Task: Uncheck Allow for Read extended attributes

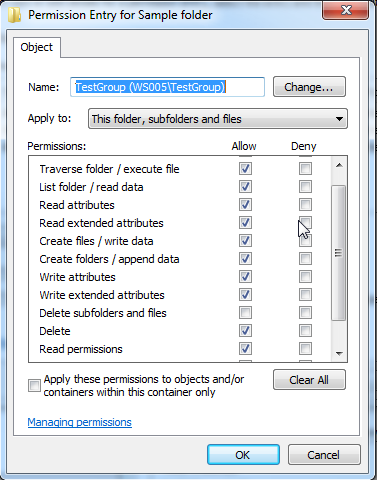Action: [245, 223]
